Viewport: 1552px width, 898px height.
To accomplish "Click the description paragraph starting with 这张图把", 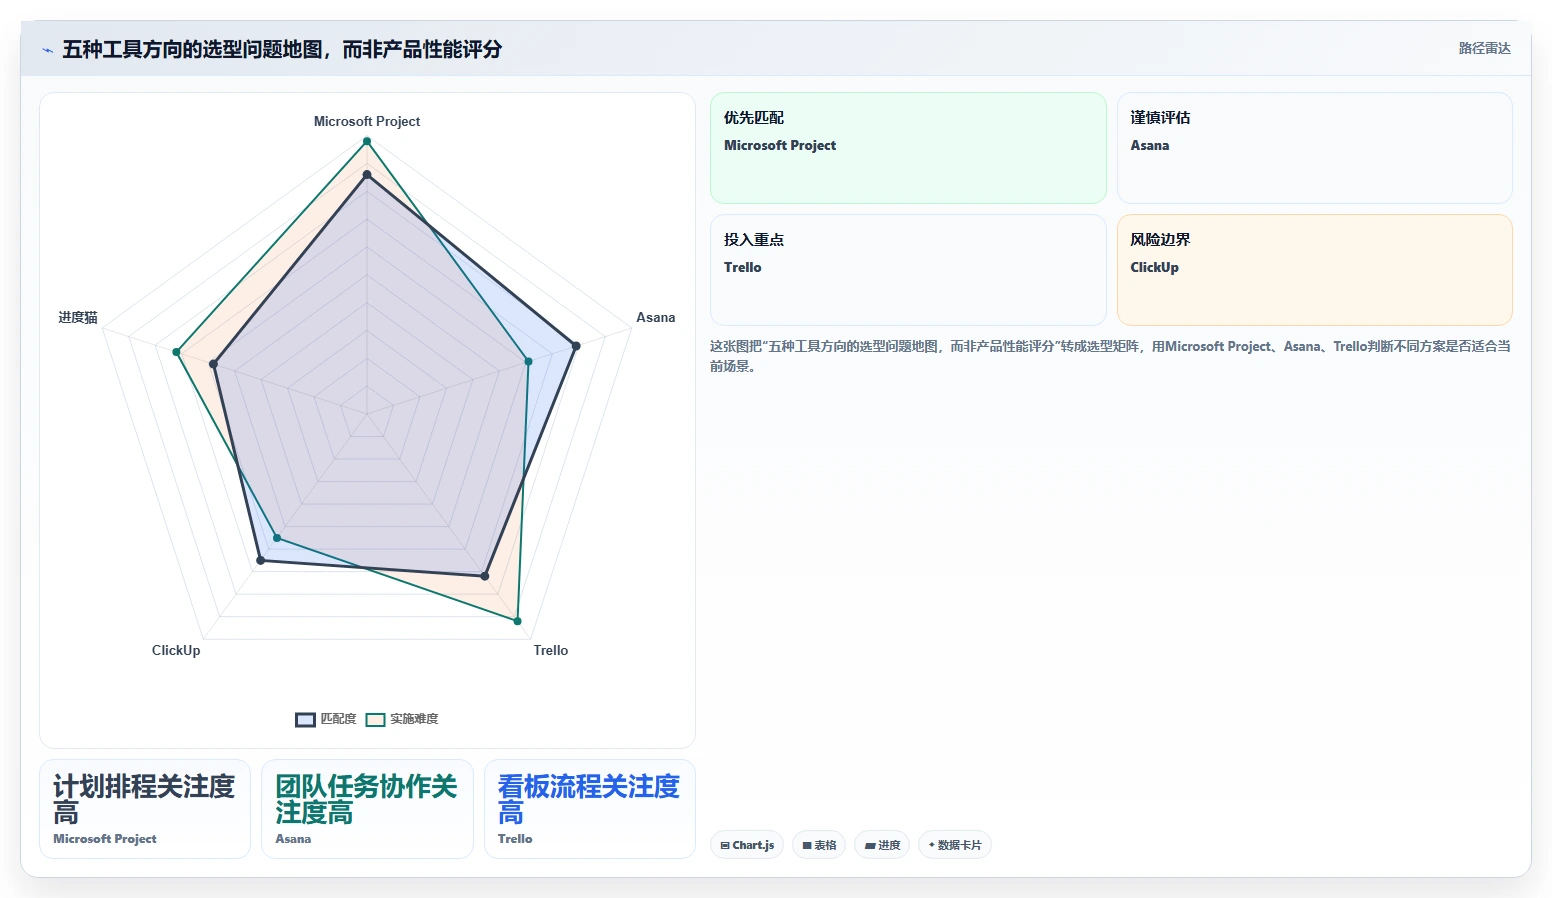I will 1111,356.
